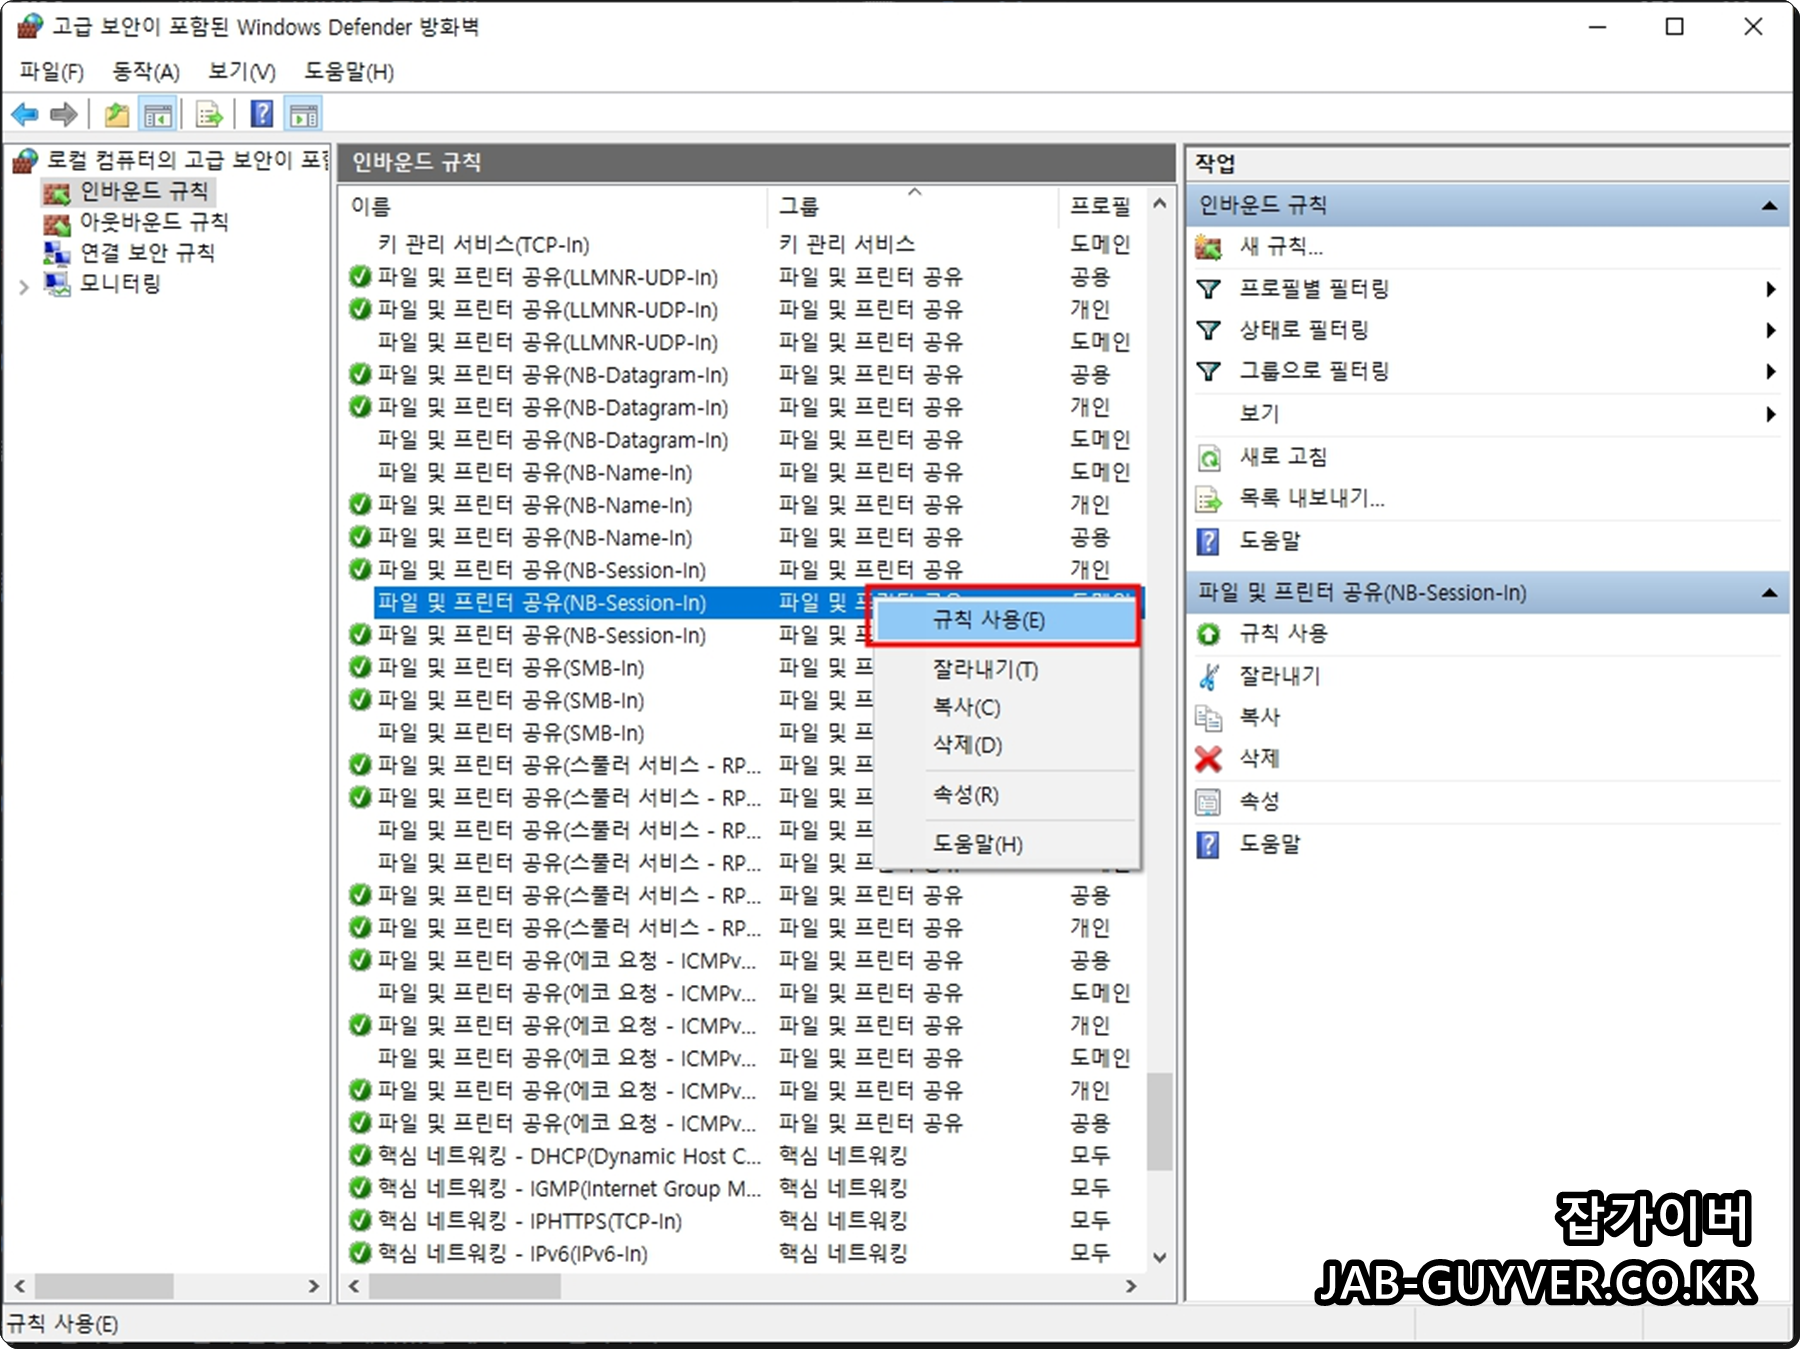Click the Up one level folder icon
Screen dimensions: 1800x1349
117,115
